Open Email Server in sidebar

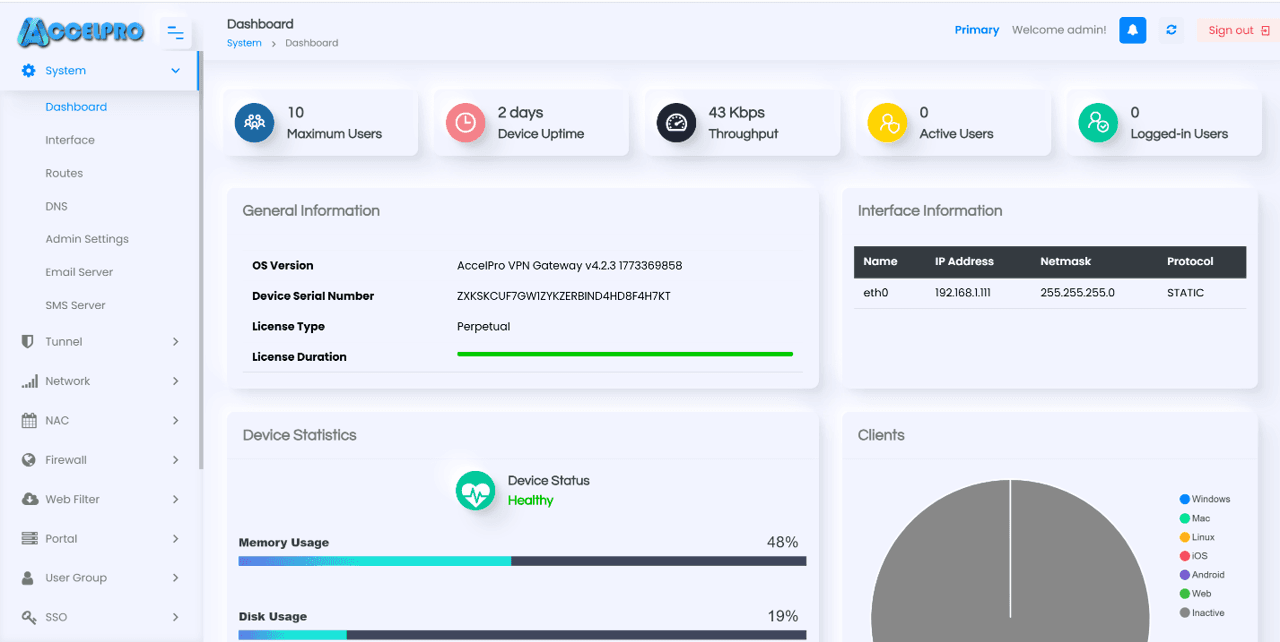tap(79, 272)
